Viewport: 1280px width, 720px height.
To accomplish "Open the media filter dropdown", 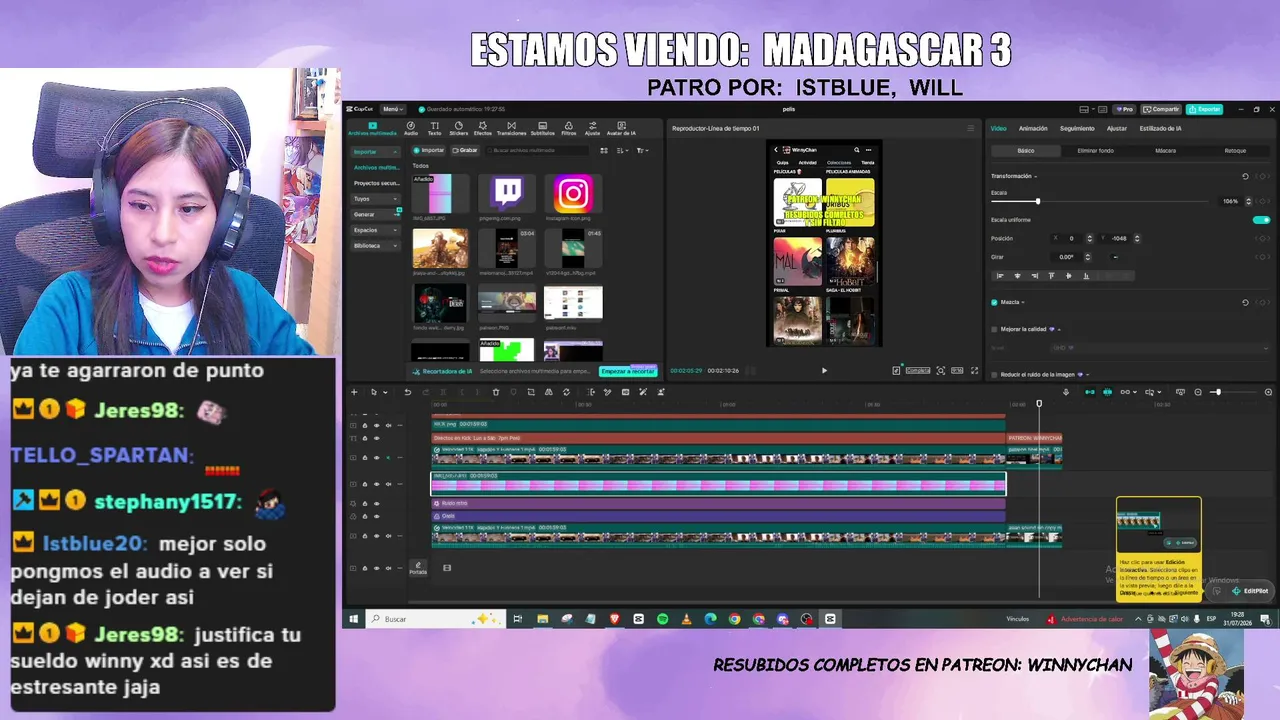I will click(642, 150).
